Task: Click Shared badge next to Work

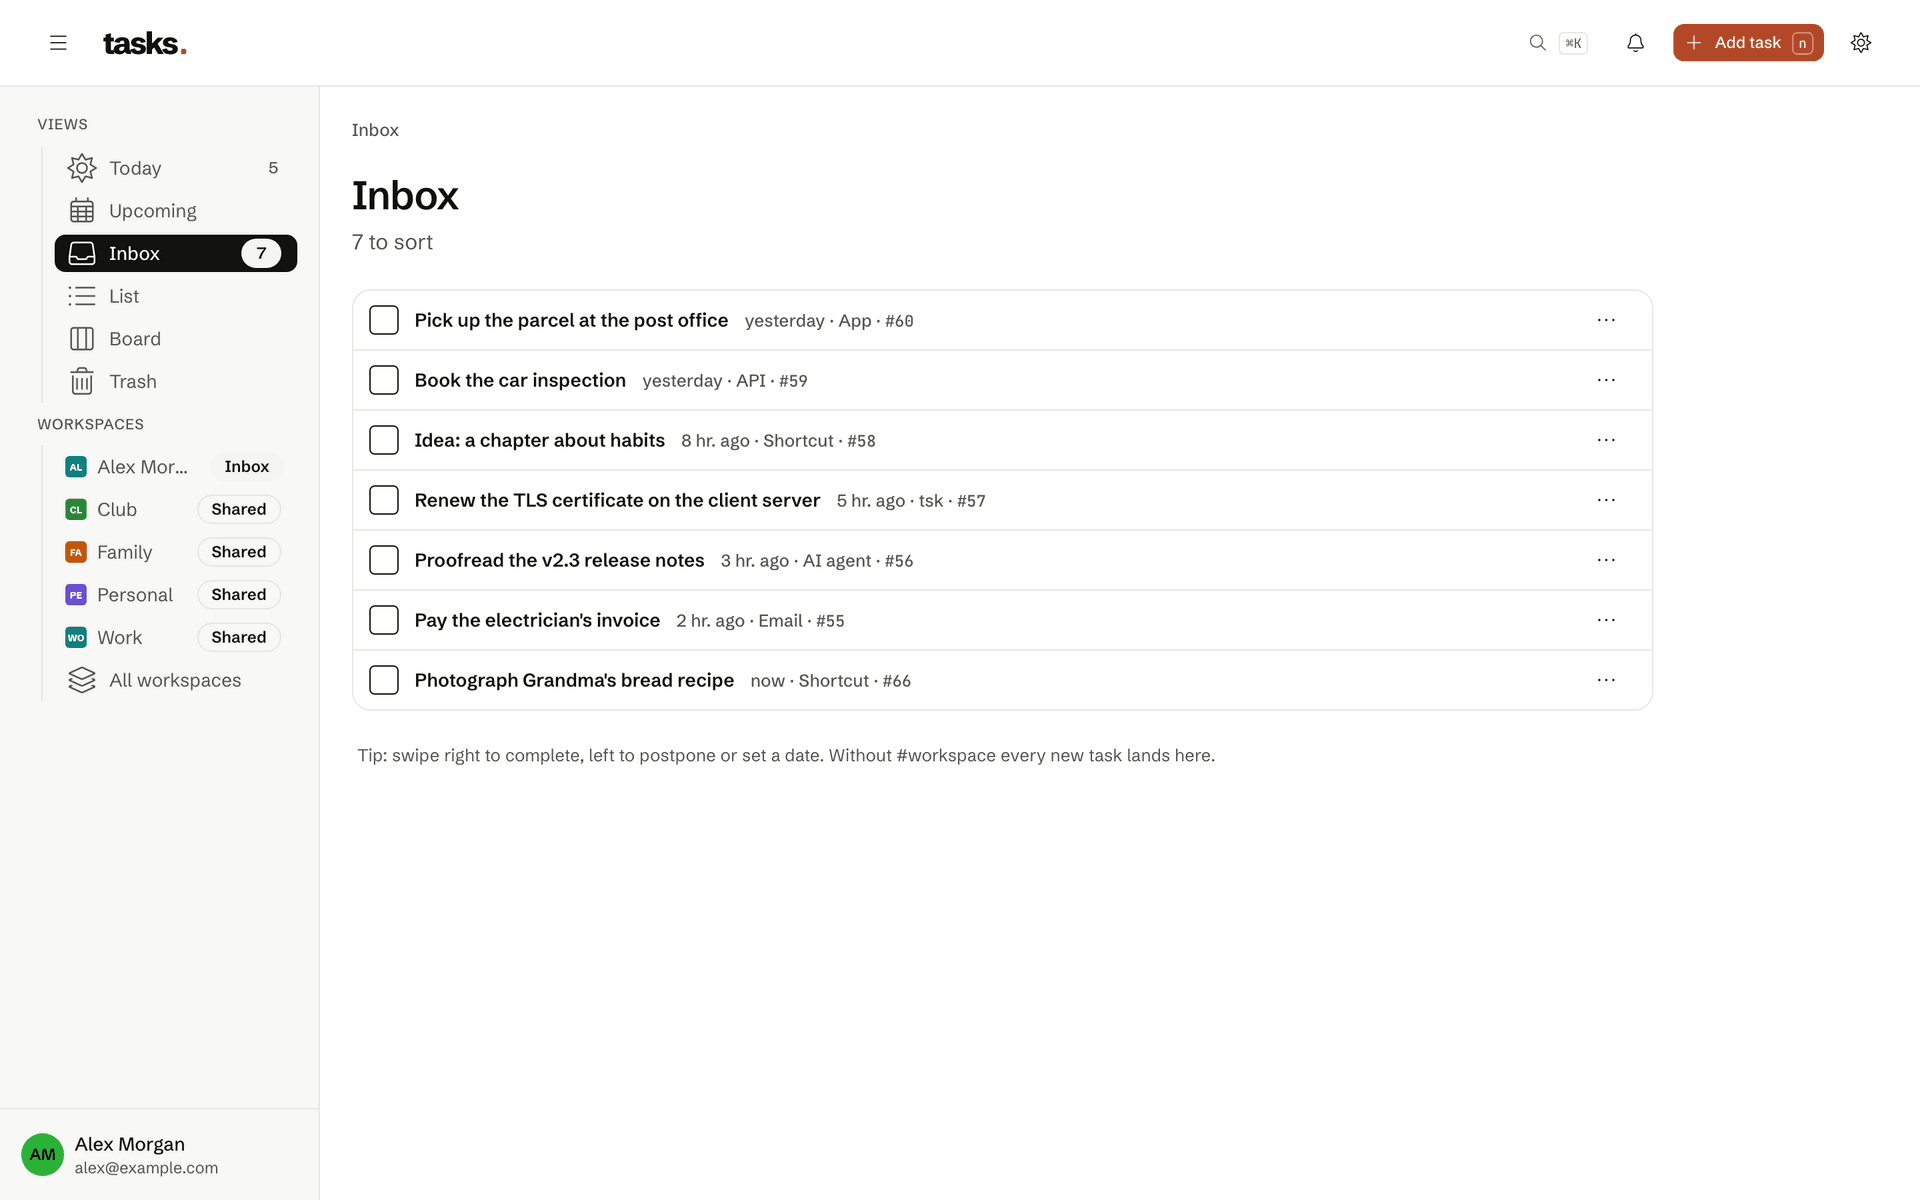Action: pyautogui.click(x=239, y=638)
